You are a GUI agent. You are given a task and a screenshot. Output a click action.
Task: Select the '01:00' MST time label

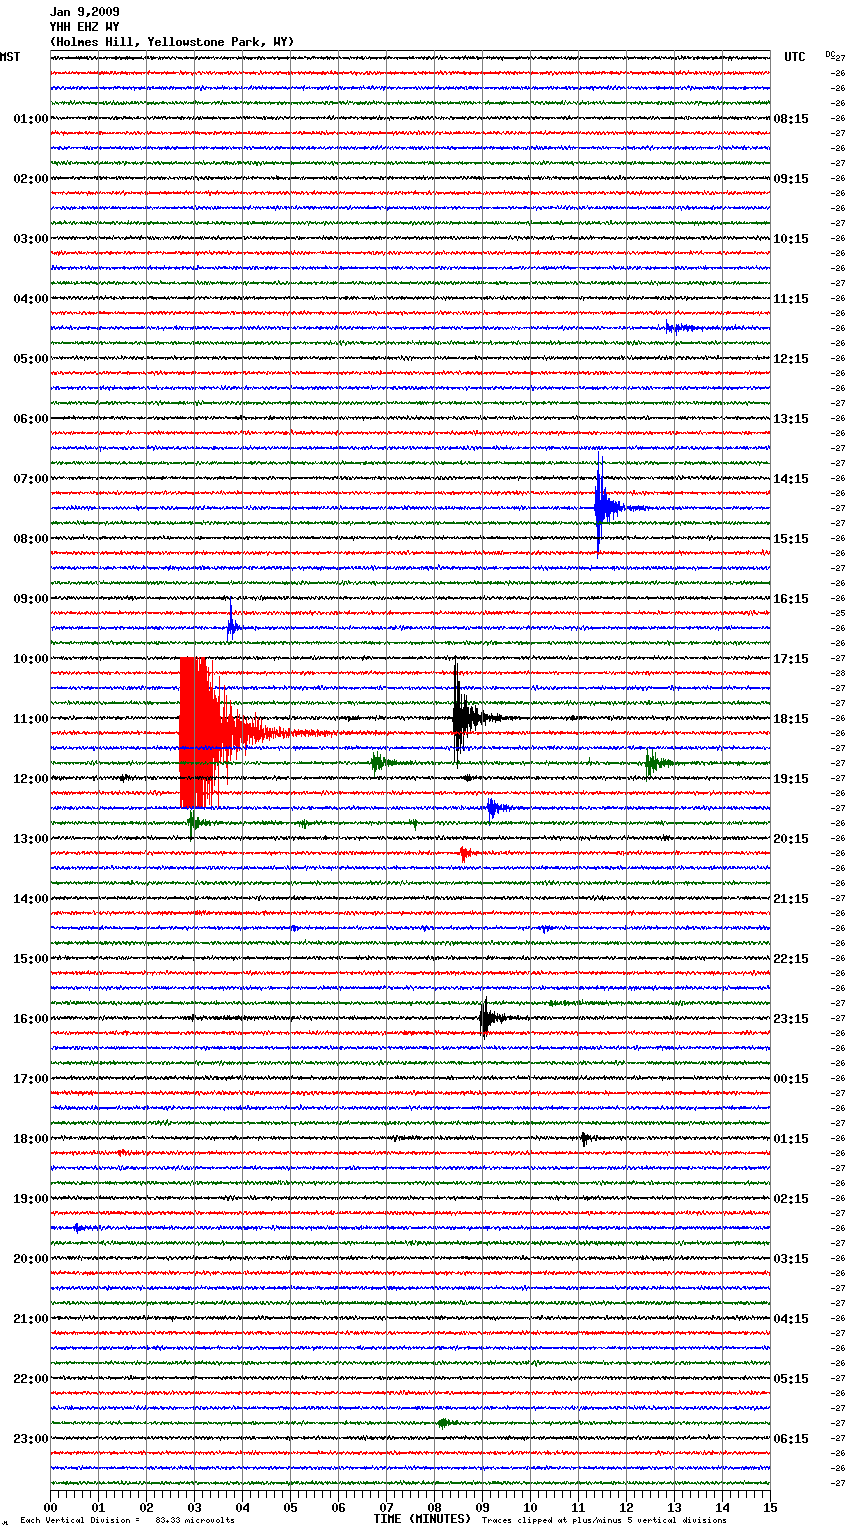[x=30, y=119]
